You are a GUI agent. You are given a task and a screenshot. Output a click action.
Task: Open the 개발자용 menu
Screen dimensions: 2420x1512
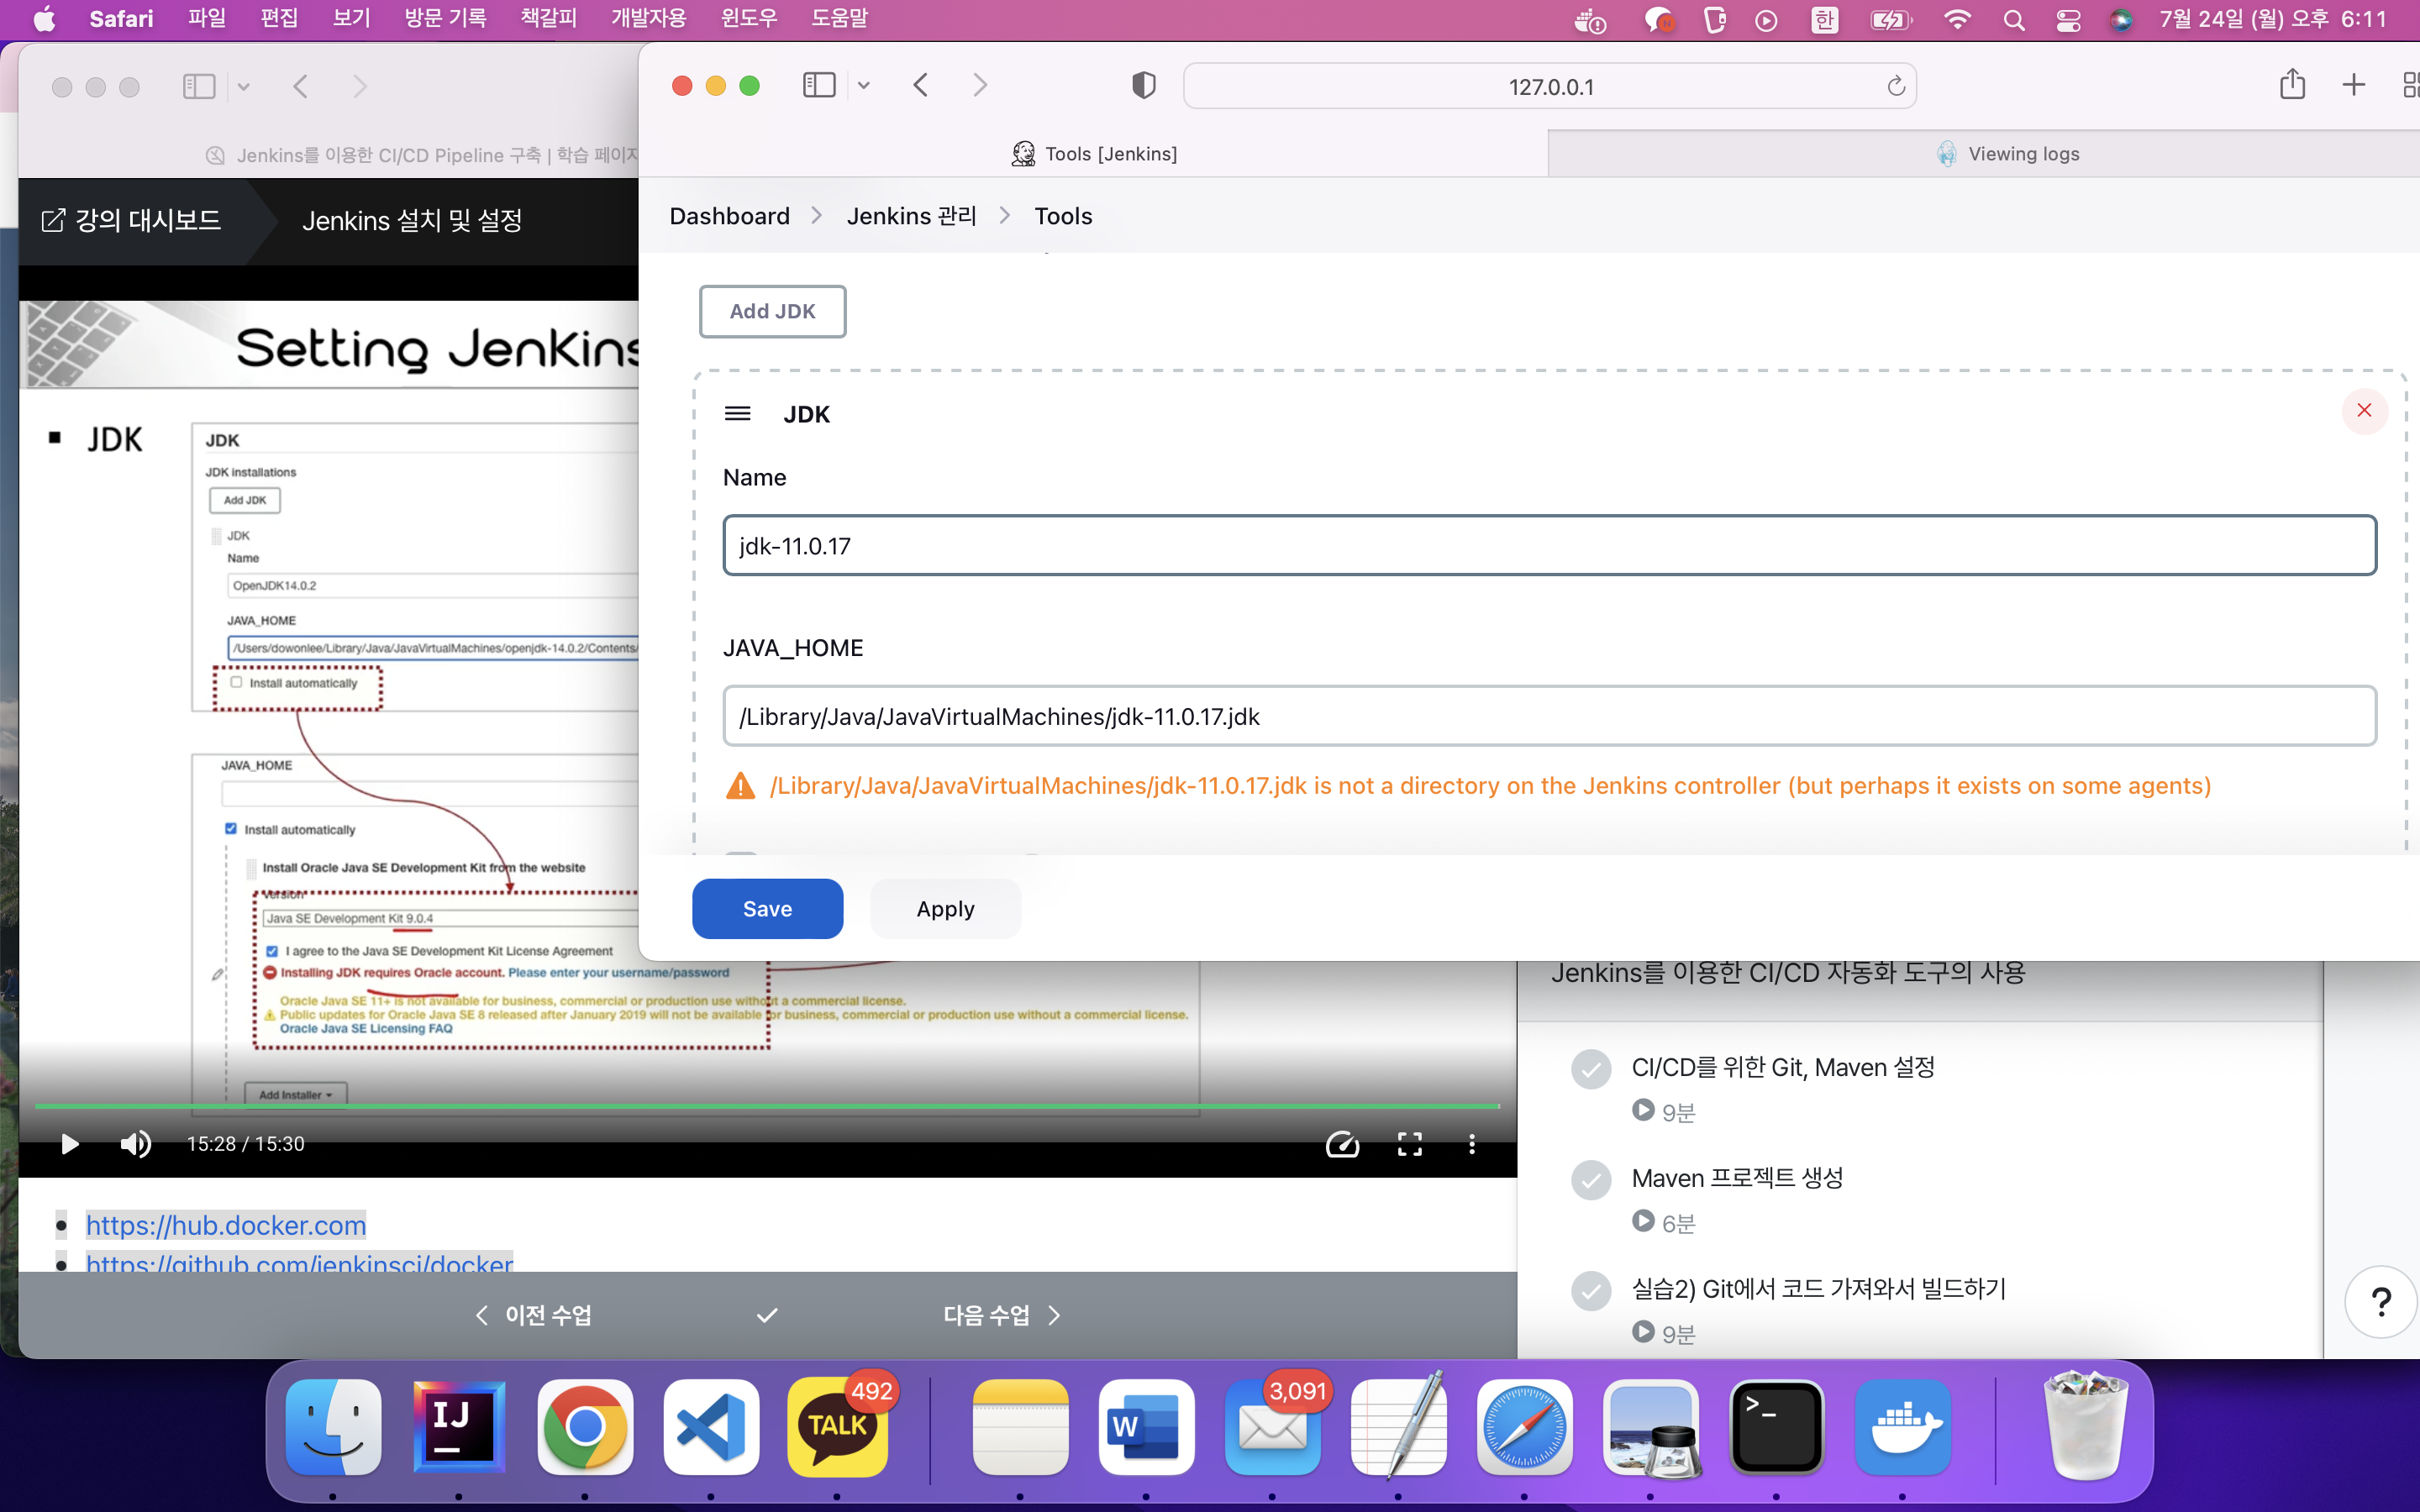pos(649,19)
